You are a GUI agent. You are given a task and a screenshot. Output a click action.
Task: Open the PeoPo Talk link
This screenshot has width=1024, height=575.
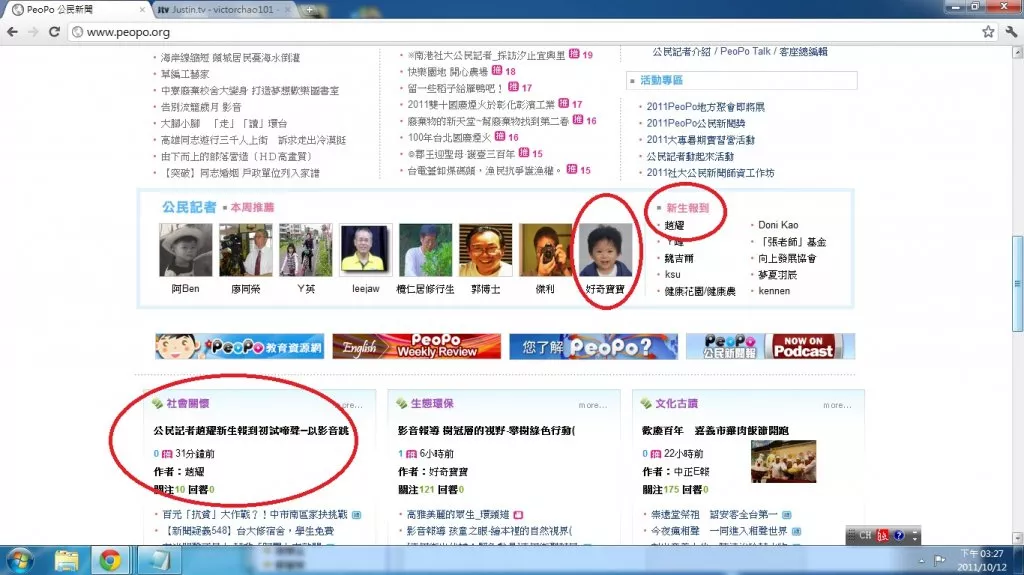point(745,52)
